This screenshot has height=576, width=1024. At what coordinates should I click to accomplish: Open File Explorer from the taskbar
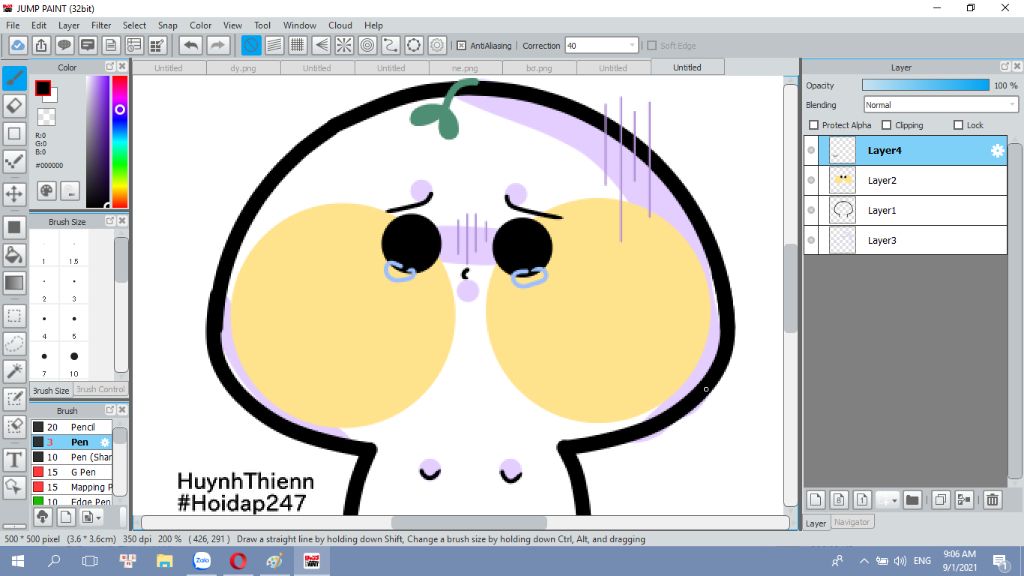point(165,561)
